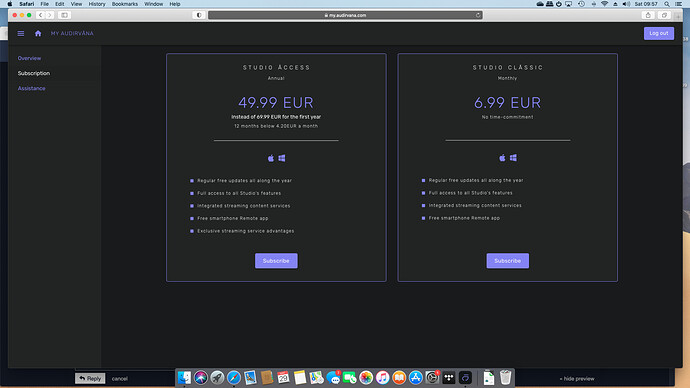Image resolution: width=690 pixels, height=388 pixels.
Task: Open TIDAL app in the Dock
Action: pos(449,377)
